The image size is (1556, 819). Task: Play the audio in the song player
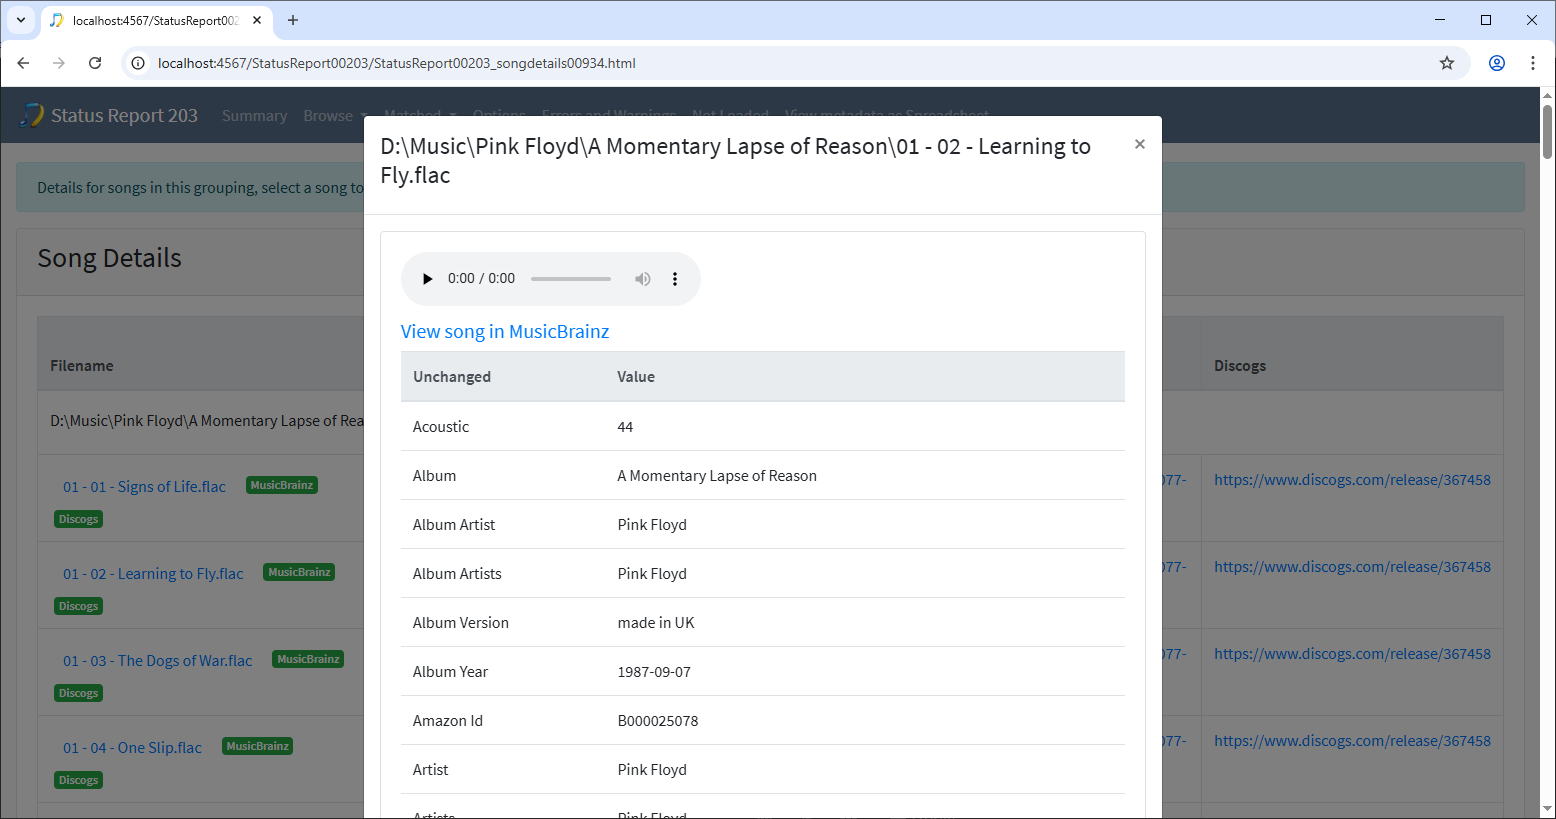[427, 279]
